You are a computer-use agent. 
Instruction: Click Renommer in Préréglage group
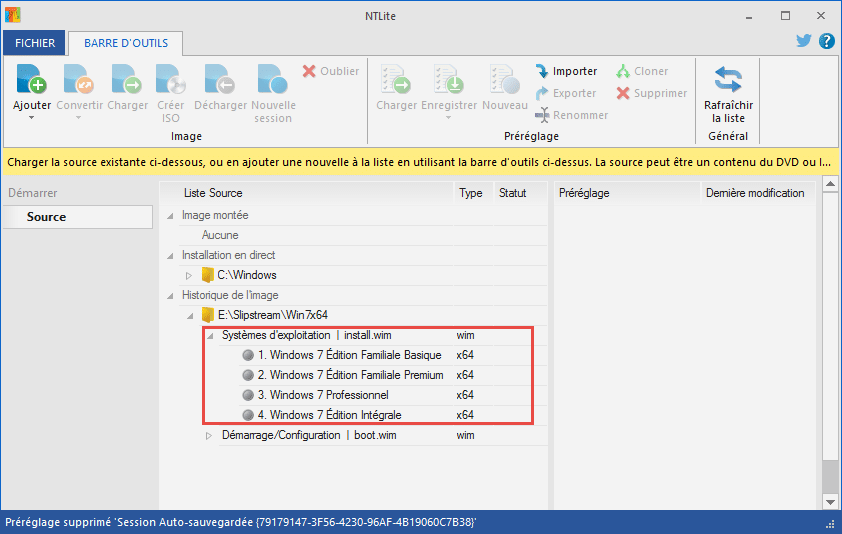coord(571,115)
